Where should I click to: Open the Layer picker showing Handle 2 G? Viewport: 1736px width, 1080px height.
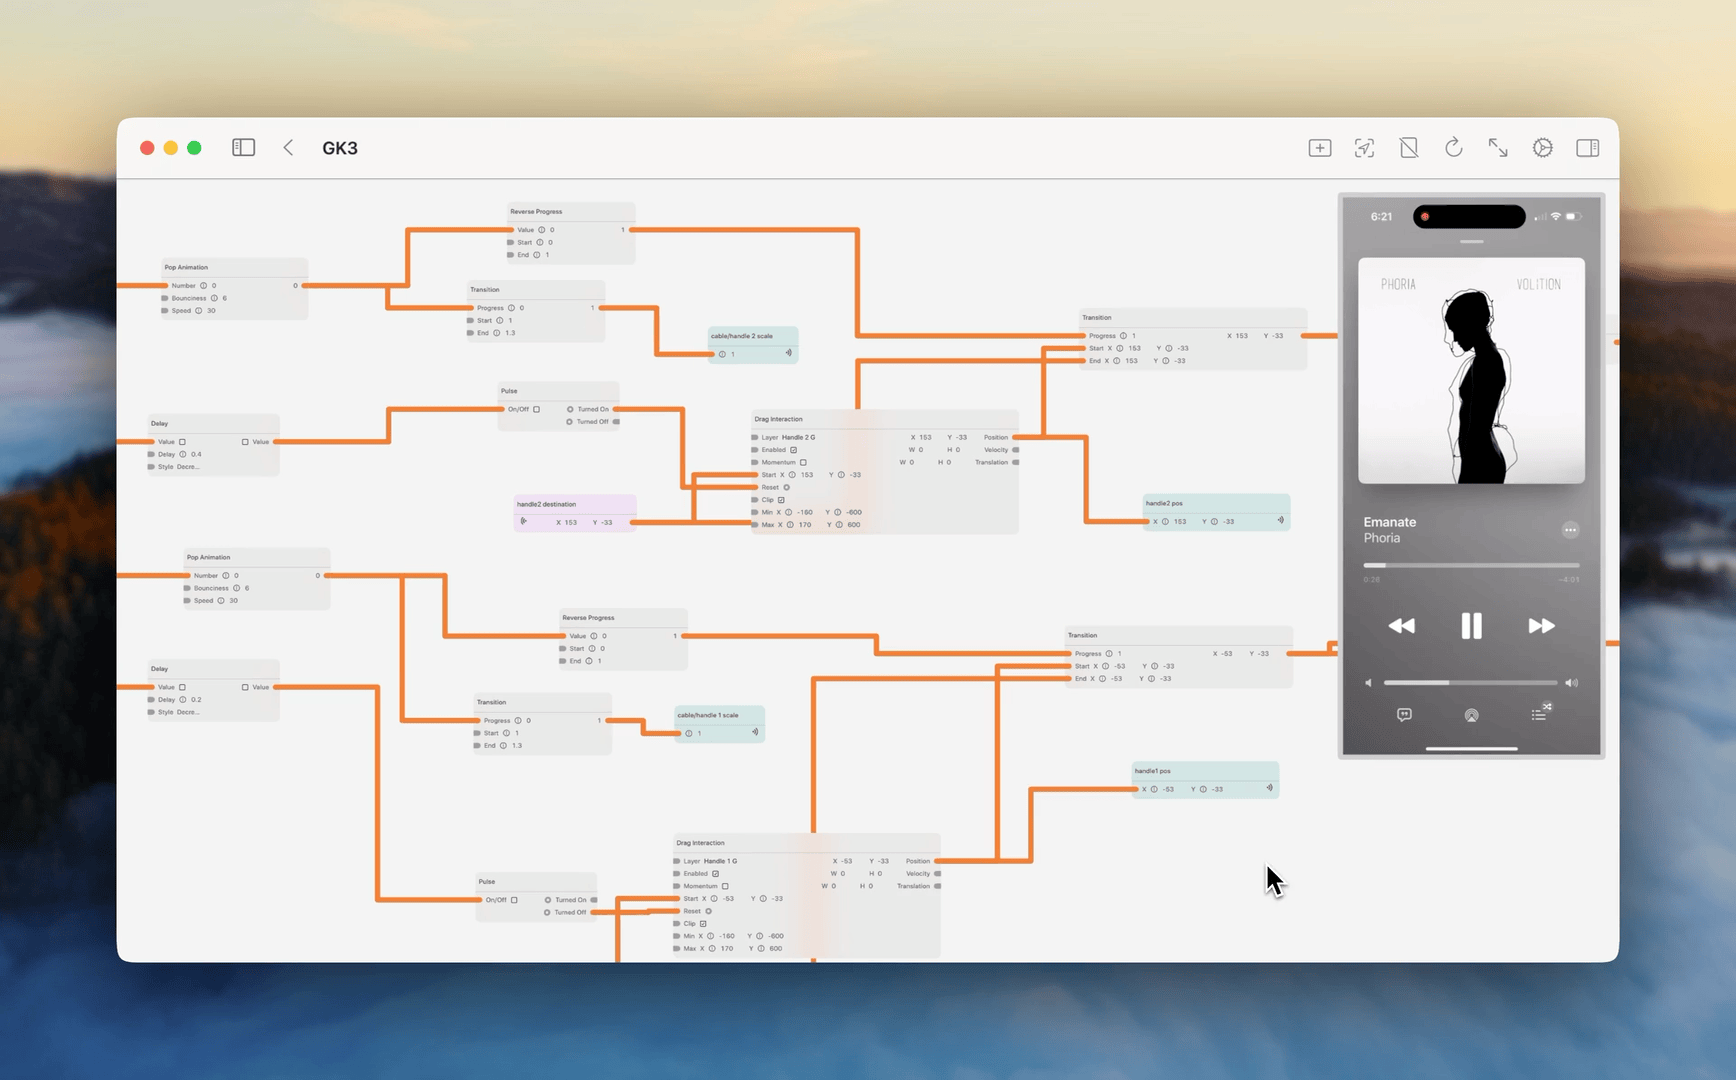pos(798,437)
